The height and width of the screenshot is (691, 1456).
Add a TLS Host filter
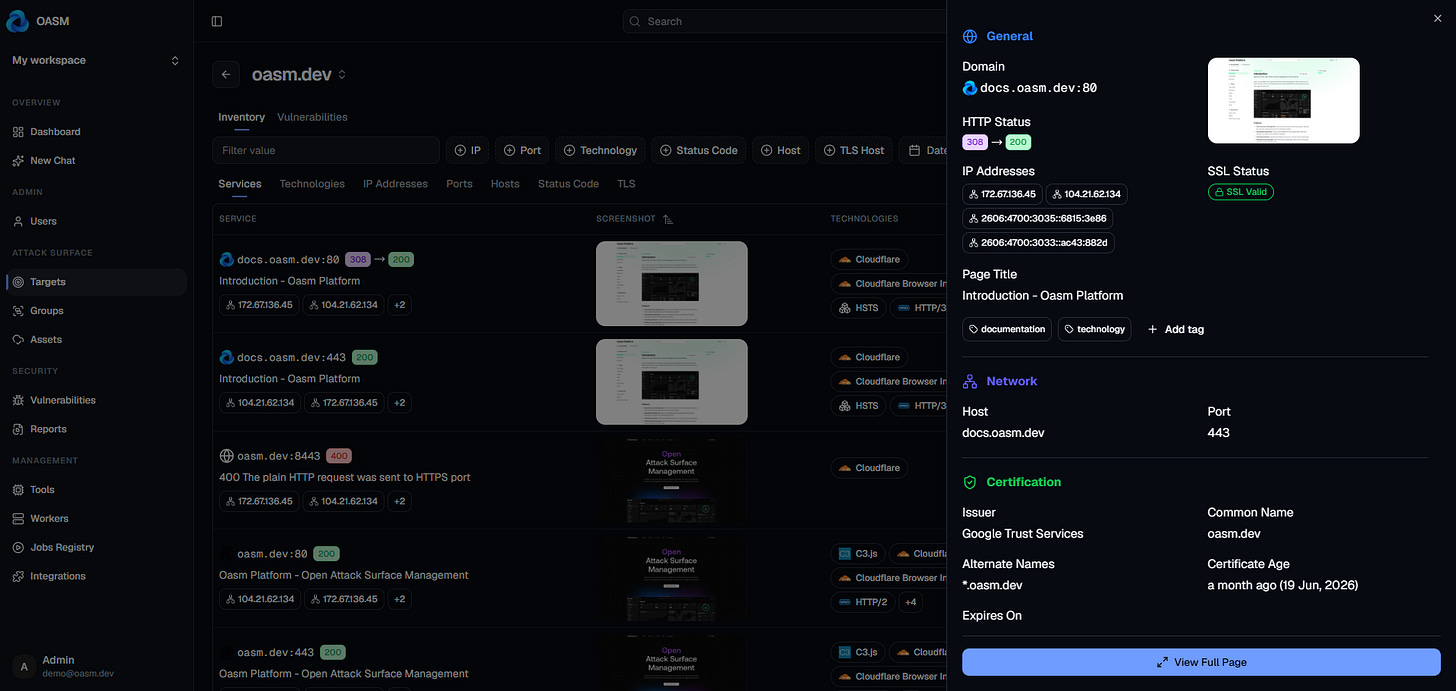tap(854, 150)
